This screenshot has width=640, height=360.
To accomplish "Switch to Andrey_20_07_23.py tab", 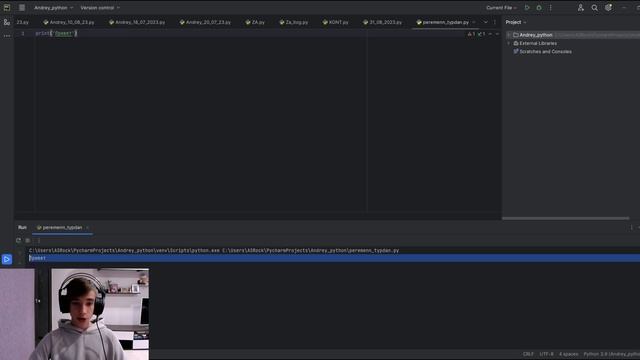I will coord(205,22).
